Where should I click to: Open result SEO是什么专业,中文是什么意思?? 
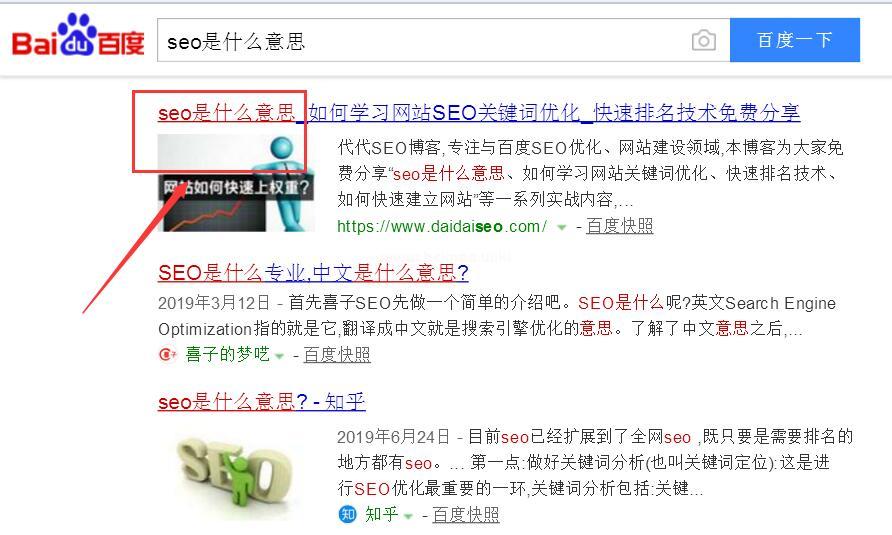[x=313, y=273]
